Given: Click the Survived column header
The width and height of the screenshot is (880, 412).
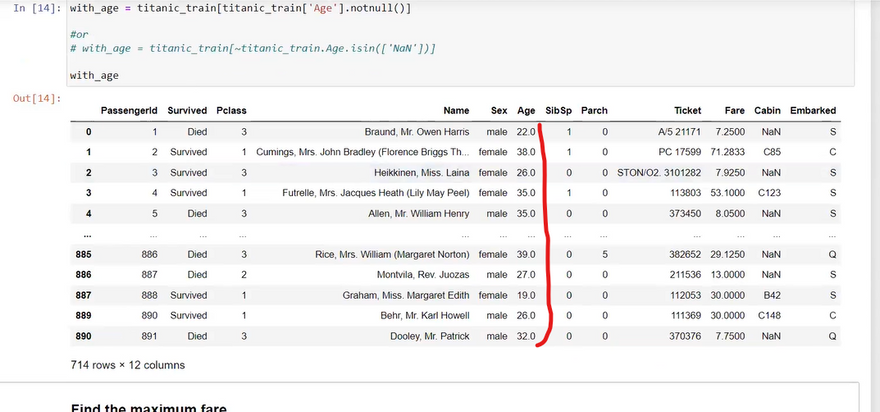Looking at the screenshot, I should pyautogui.click(x=187, y=111).
